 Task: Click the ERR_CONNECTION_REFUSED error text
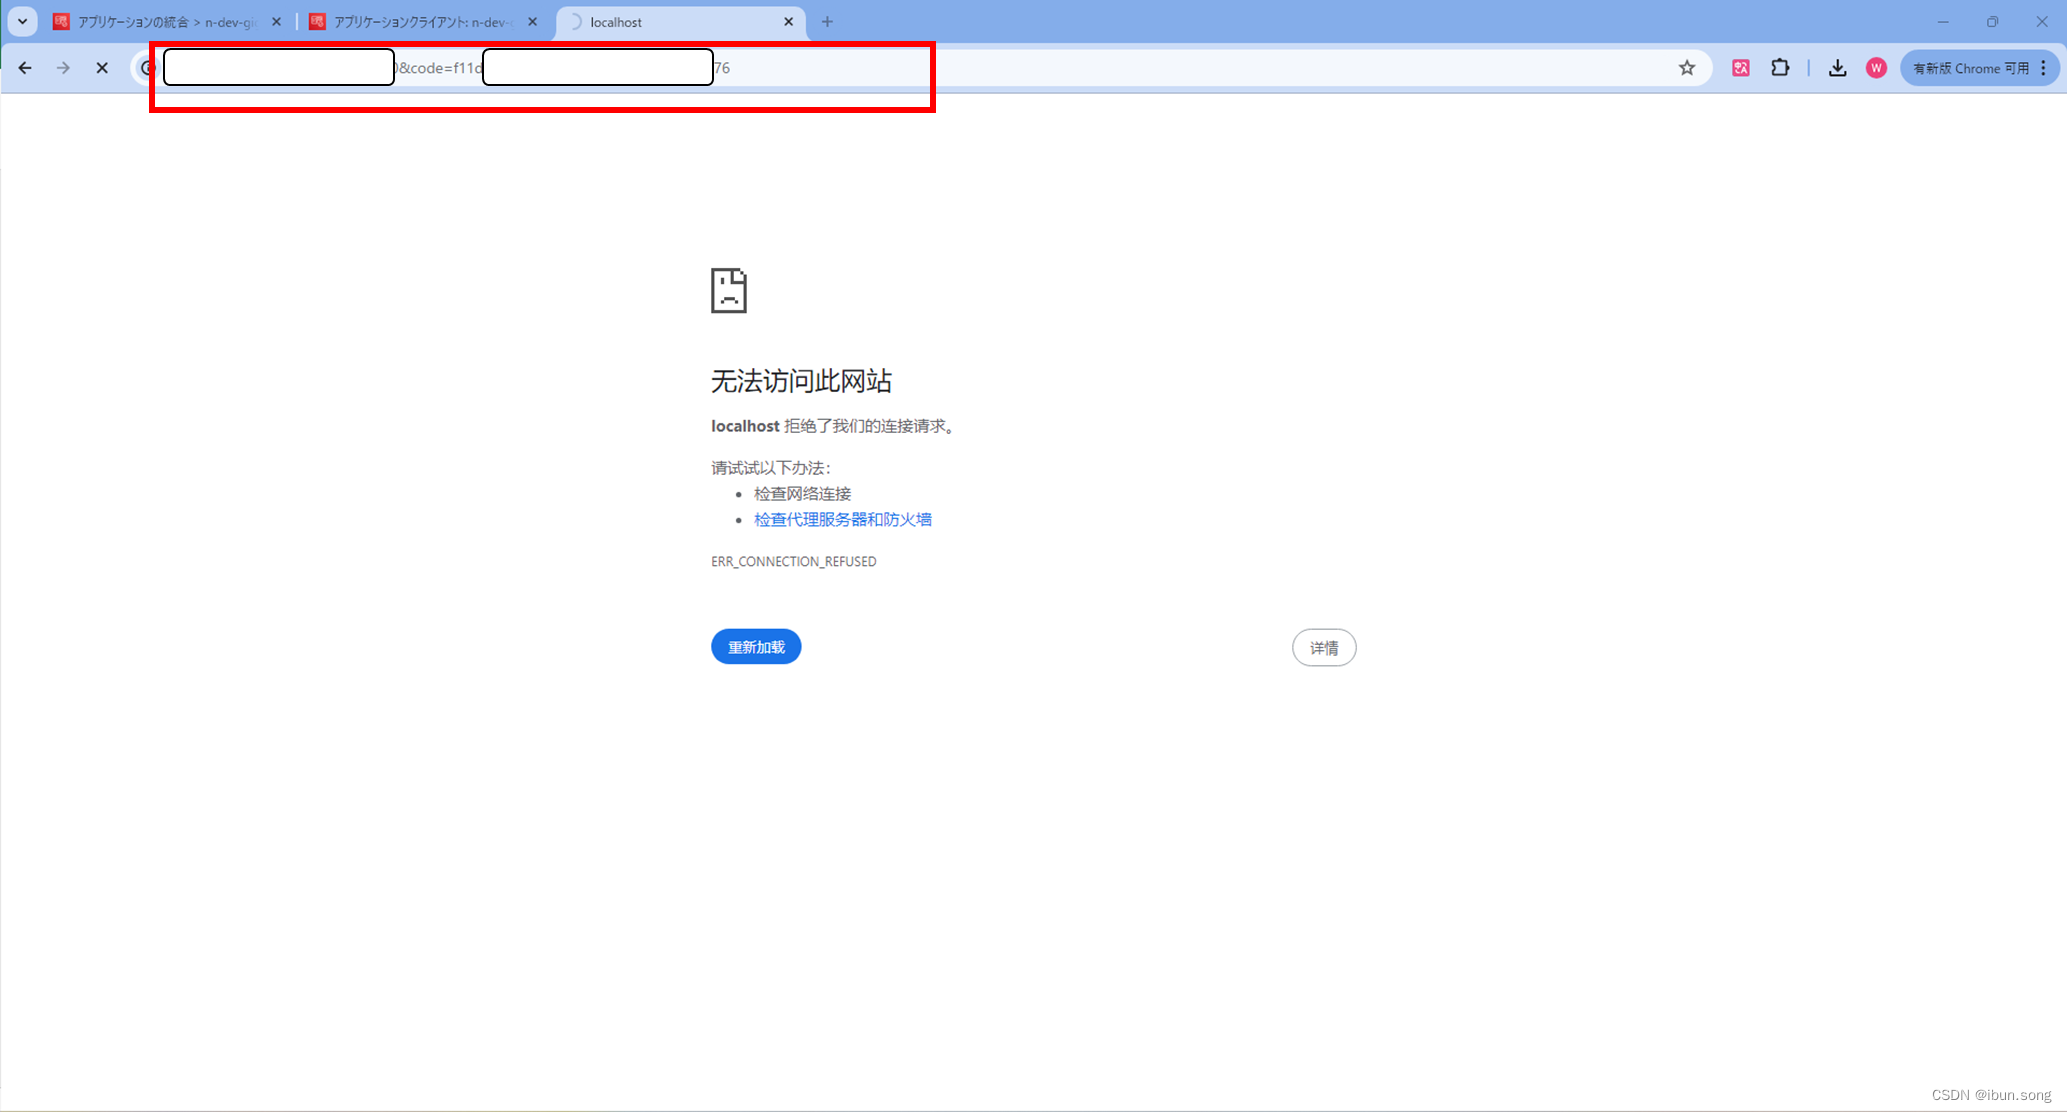pyautogui.click(x=793, y=561)
